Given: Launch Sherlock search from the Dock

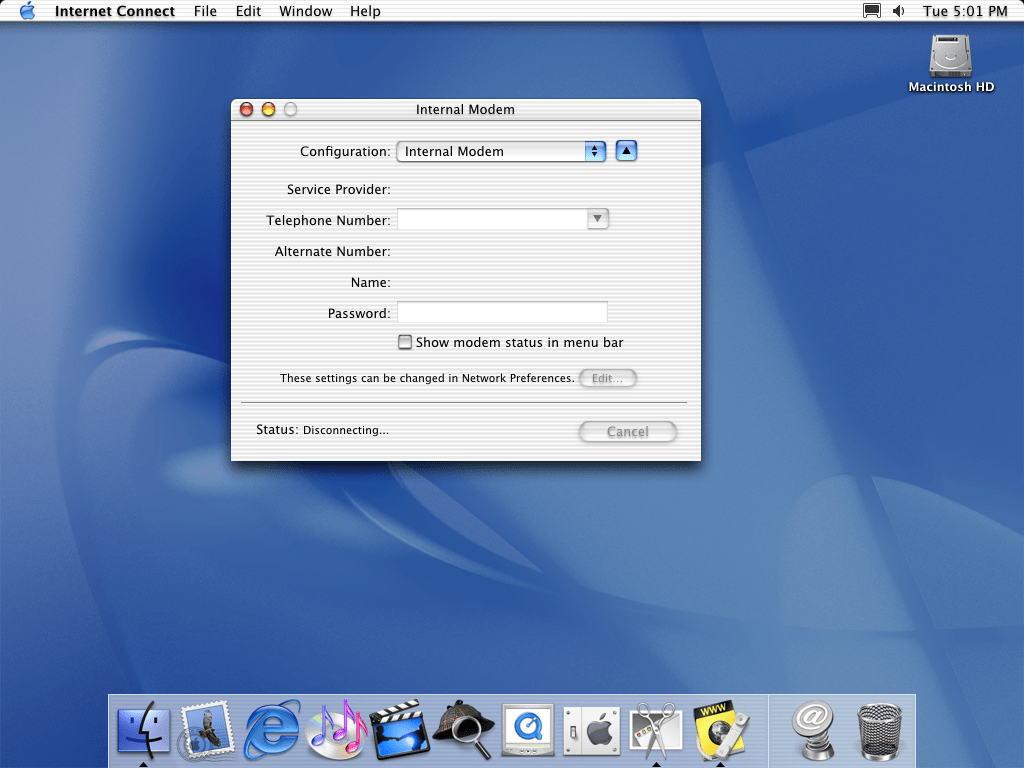Looking at the screenshot, I should [x=464, y=729].
